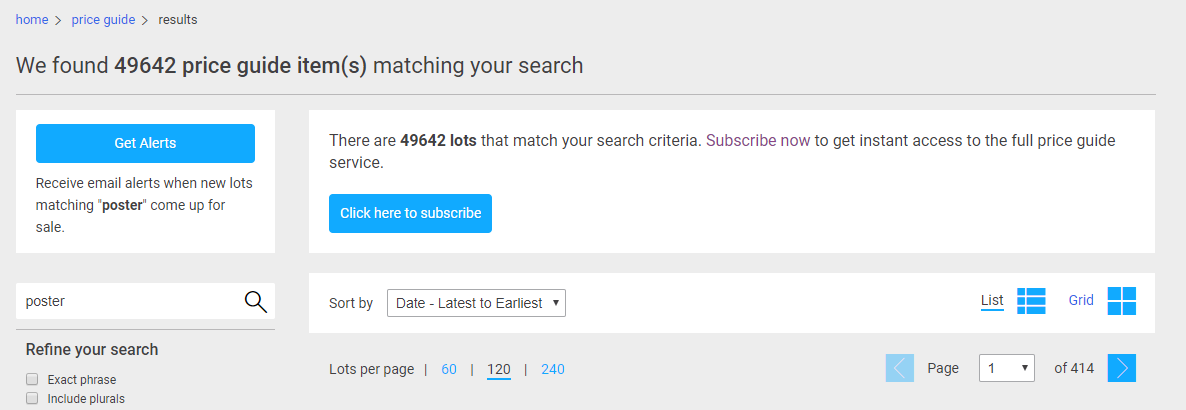
Task: Switch to list view icon
Action: (x=1031, y=300)
